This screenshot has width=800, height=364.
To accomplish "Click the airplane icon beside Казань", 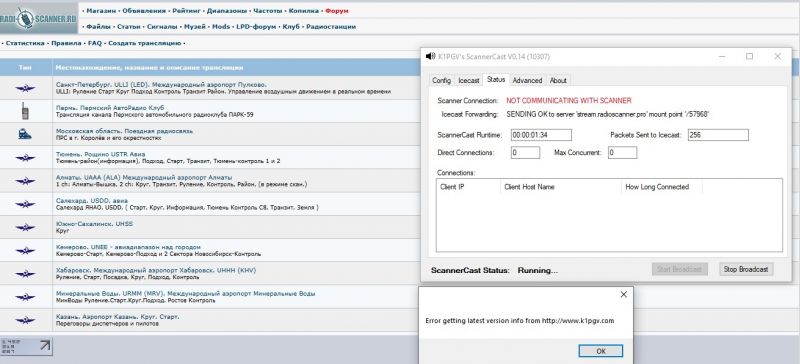I will 25,320.
